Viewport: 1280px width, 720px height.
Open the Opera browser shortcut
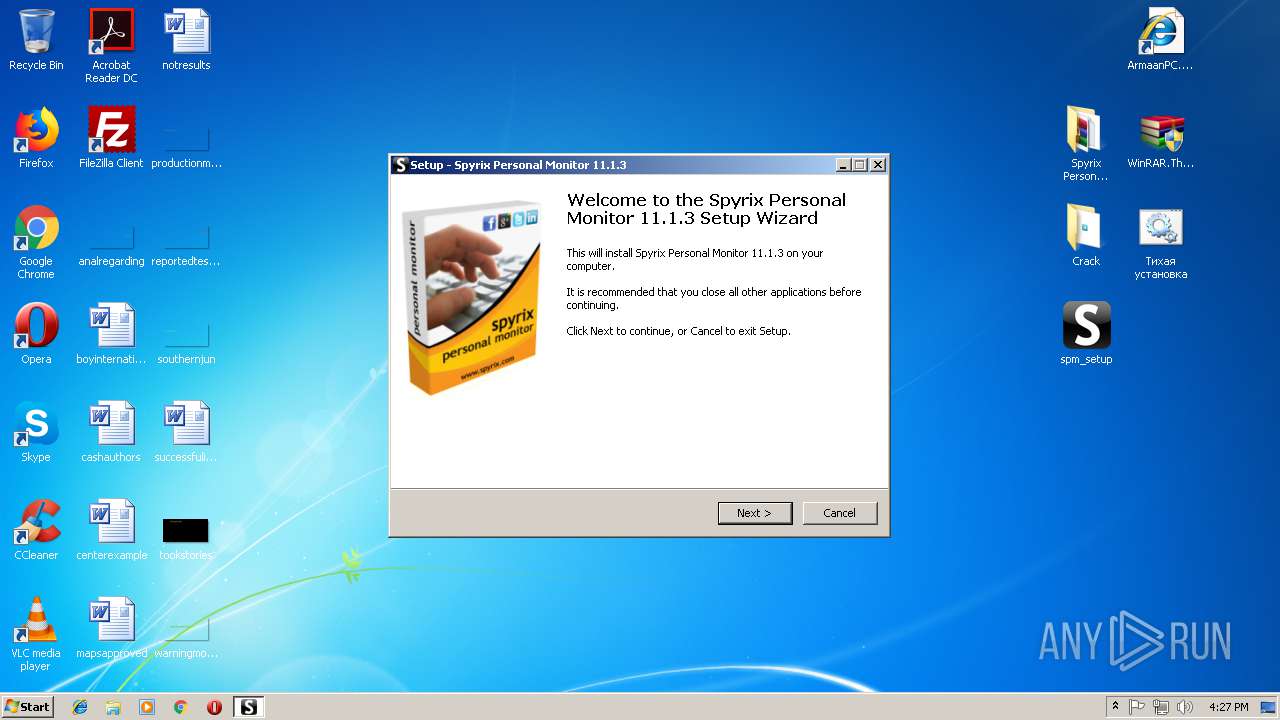(36, 334)
